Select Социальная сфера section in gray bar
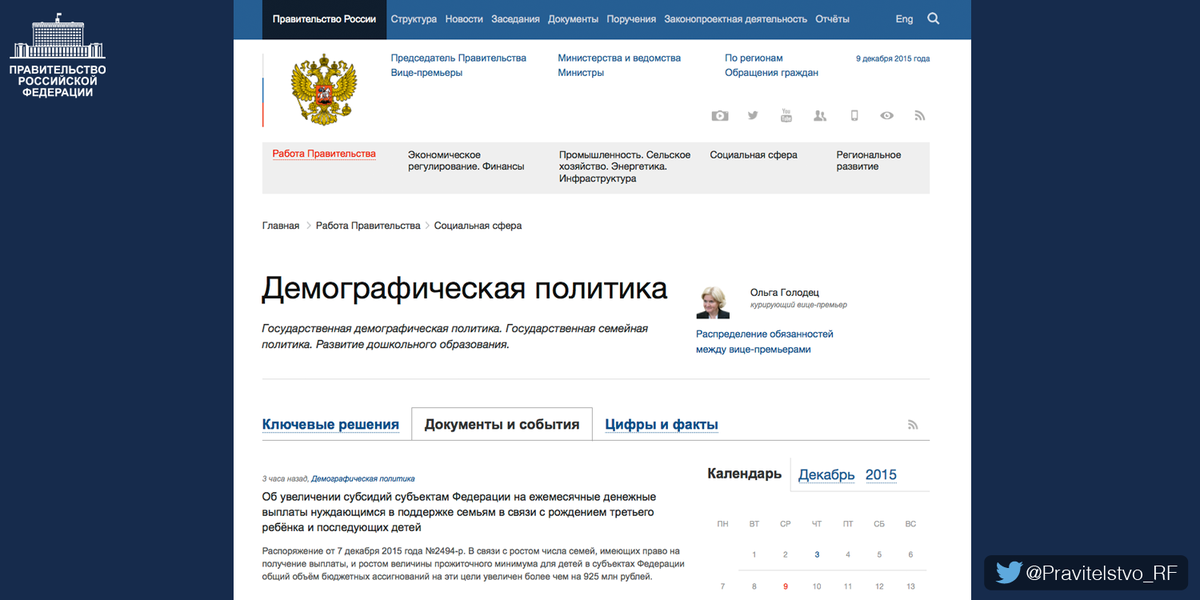Screen dimensions: 1200x600 (x=754, y=155)
